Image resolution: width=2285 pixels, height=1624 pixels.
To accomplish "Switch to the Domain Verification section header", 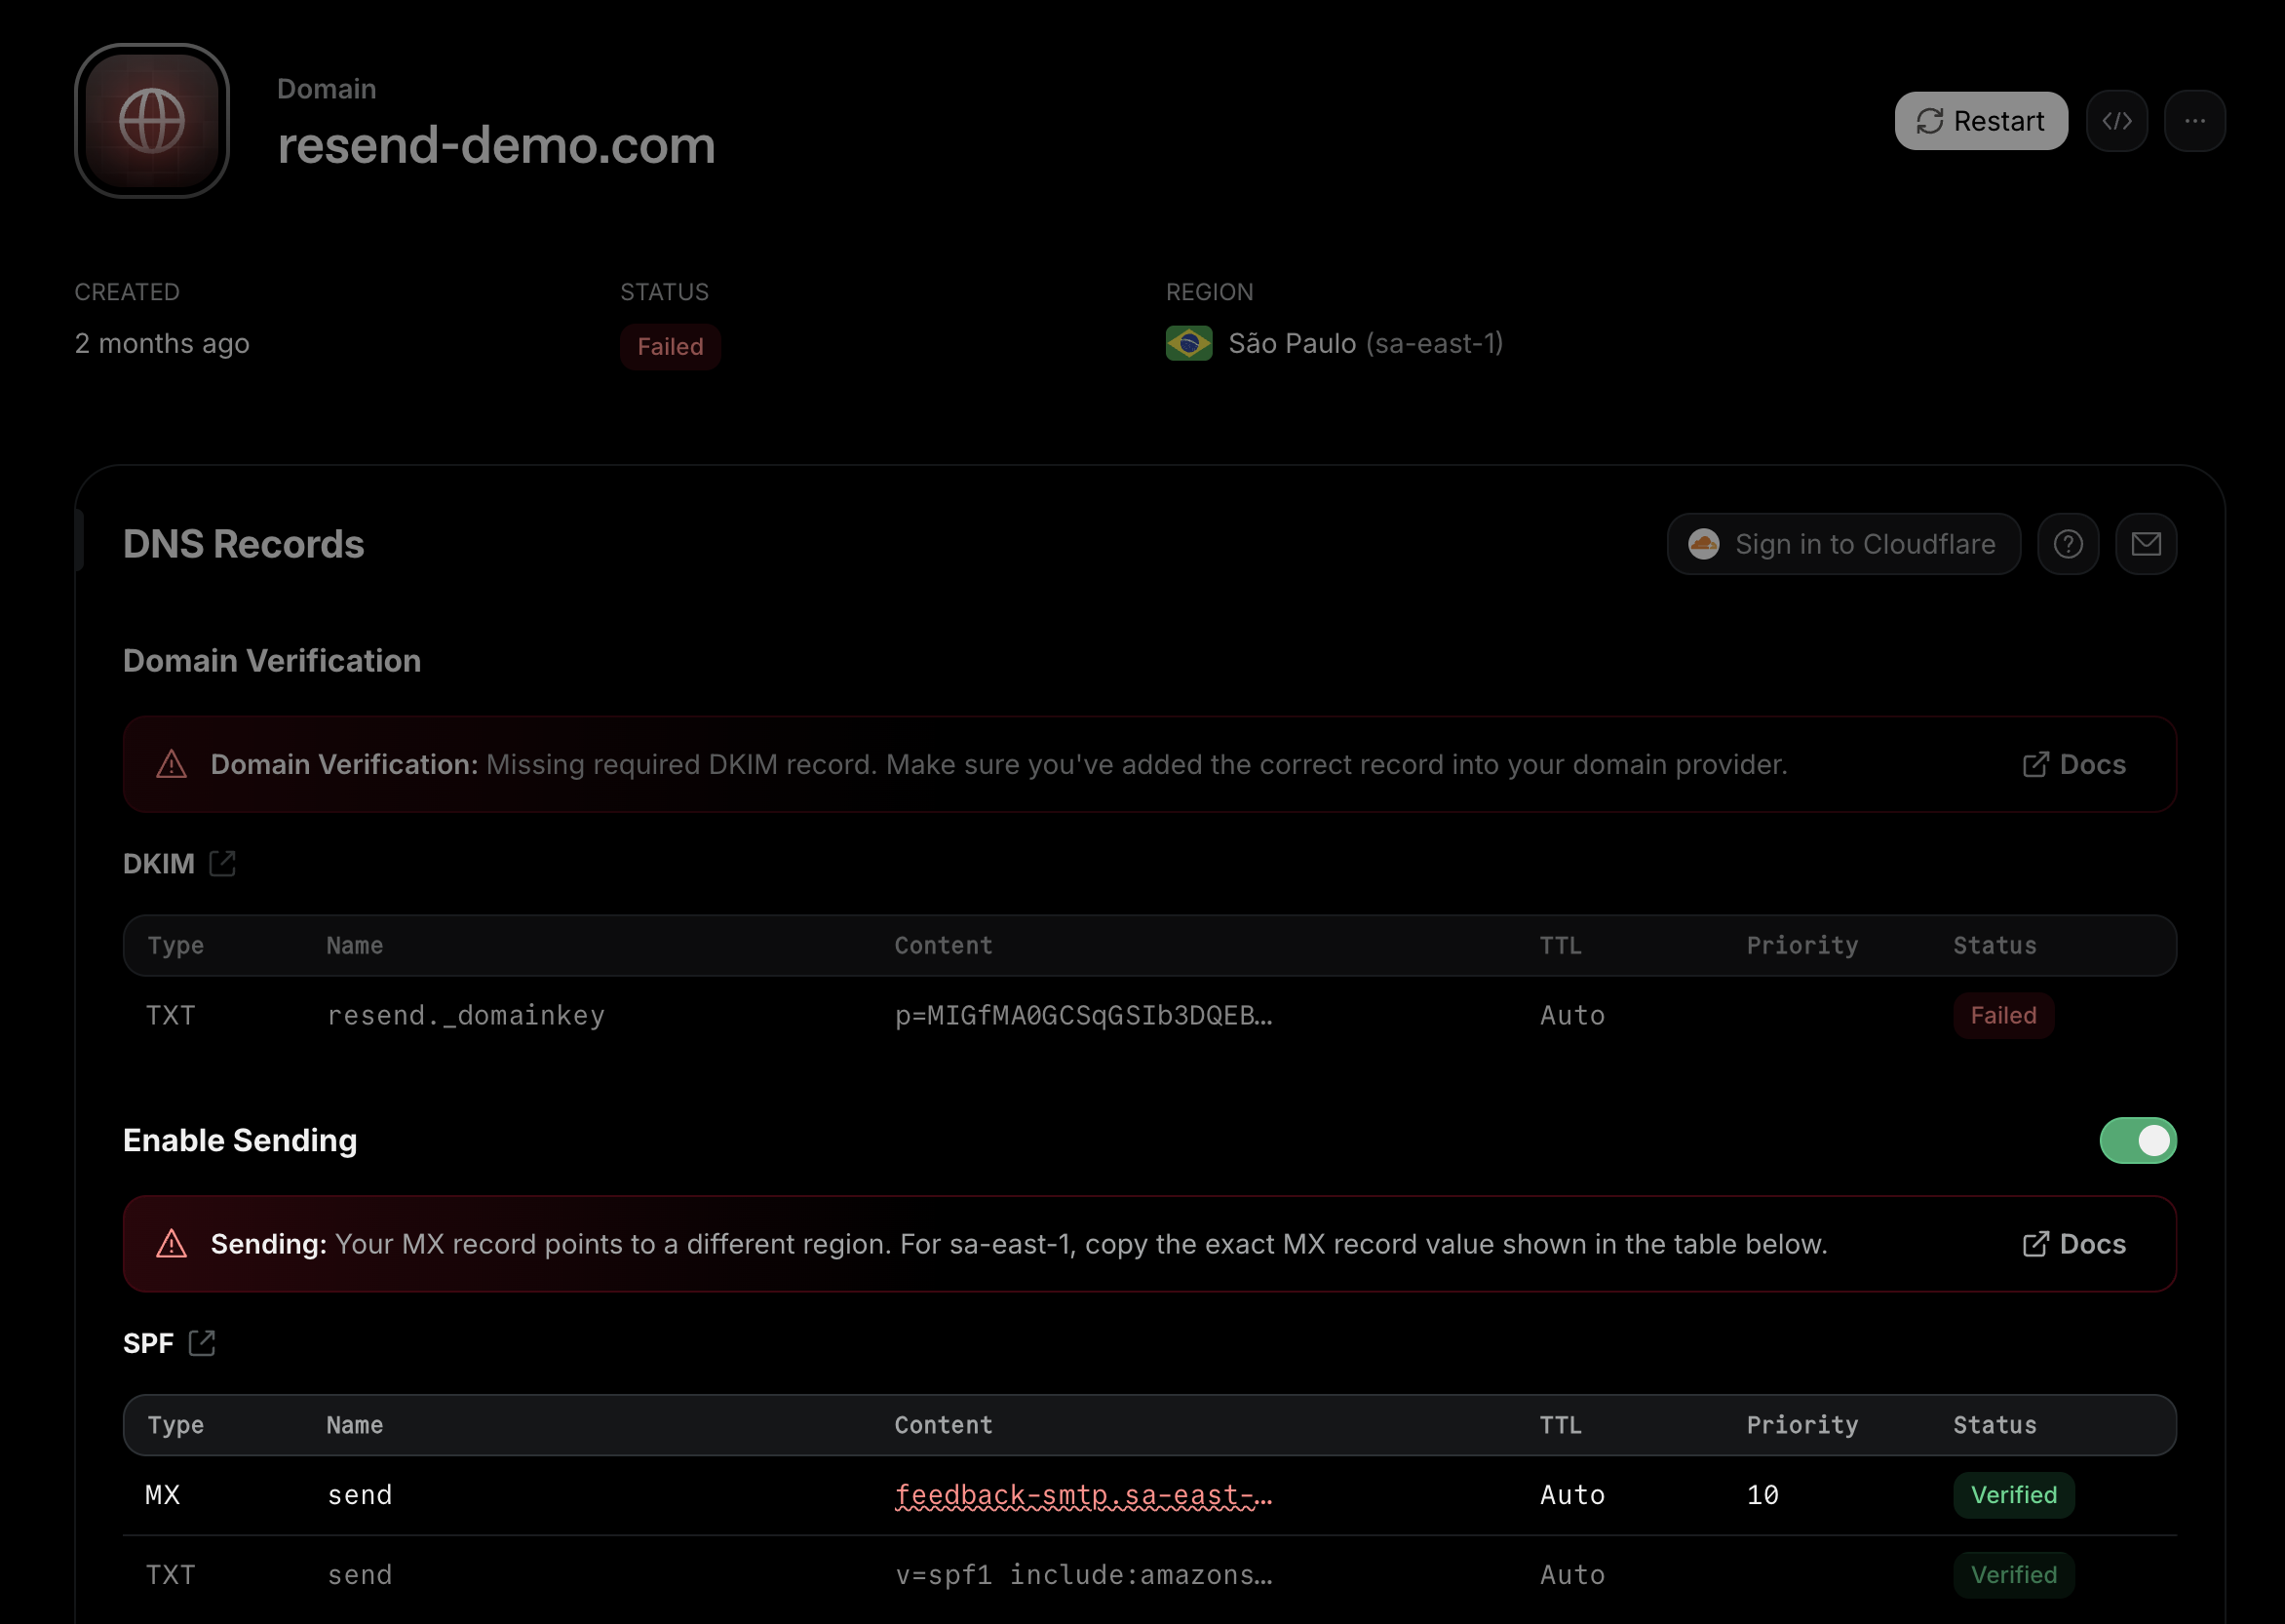I will coord(272,660).
